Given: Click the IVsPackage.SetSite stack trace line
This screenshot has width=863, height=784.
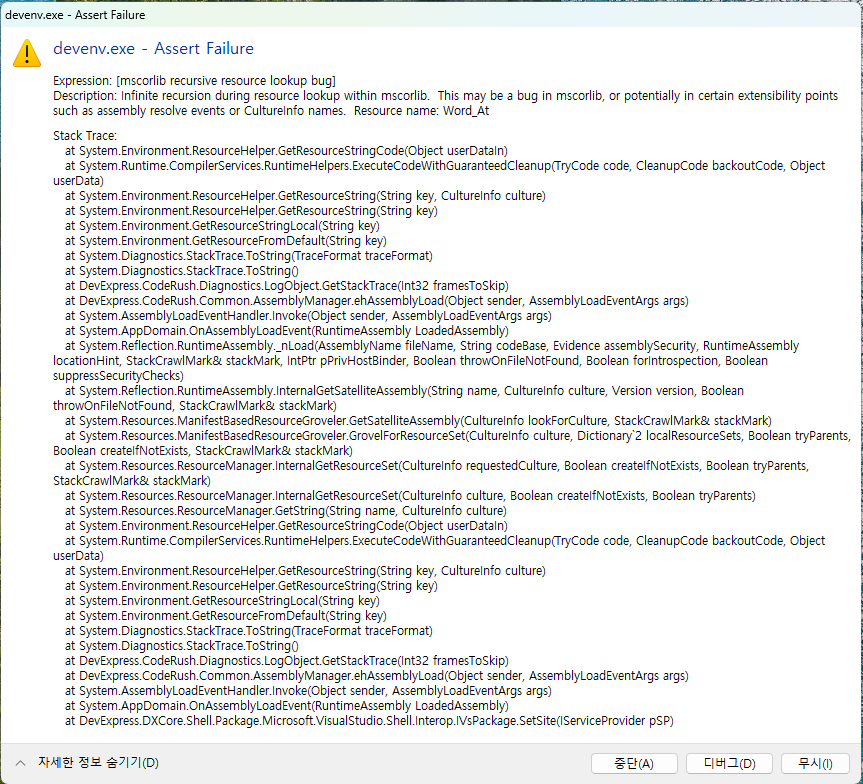Looking at the screenshot, I should click(x=369, y=721).
